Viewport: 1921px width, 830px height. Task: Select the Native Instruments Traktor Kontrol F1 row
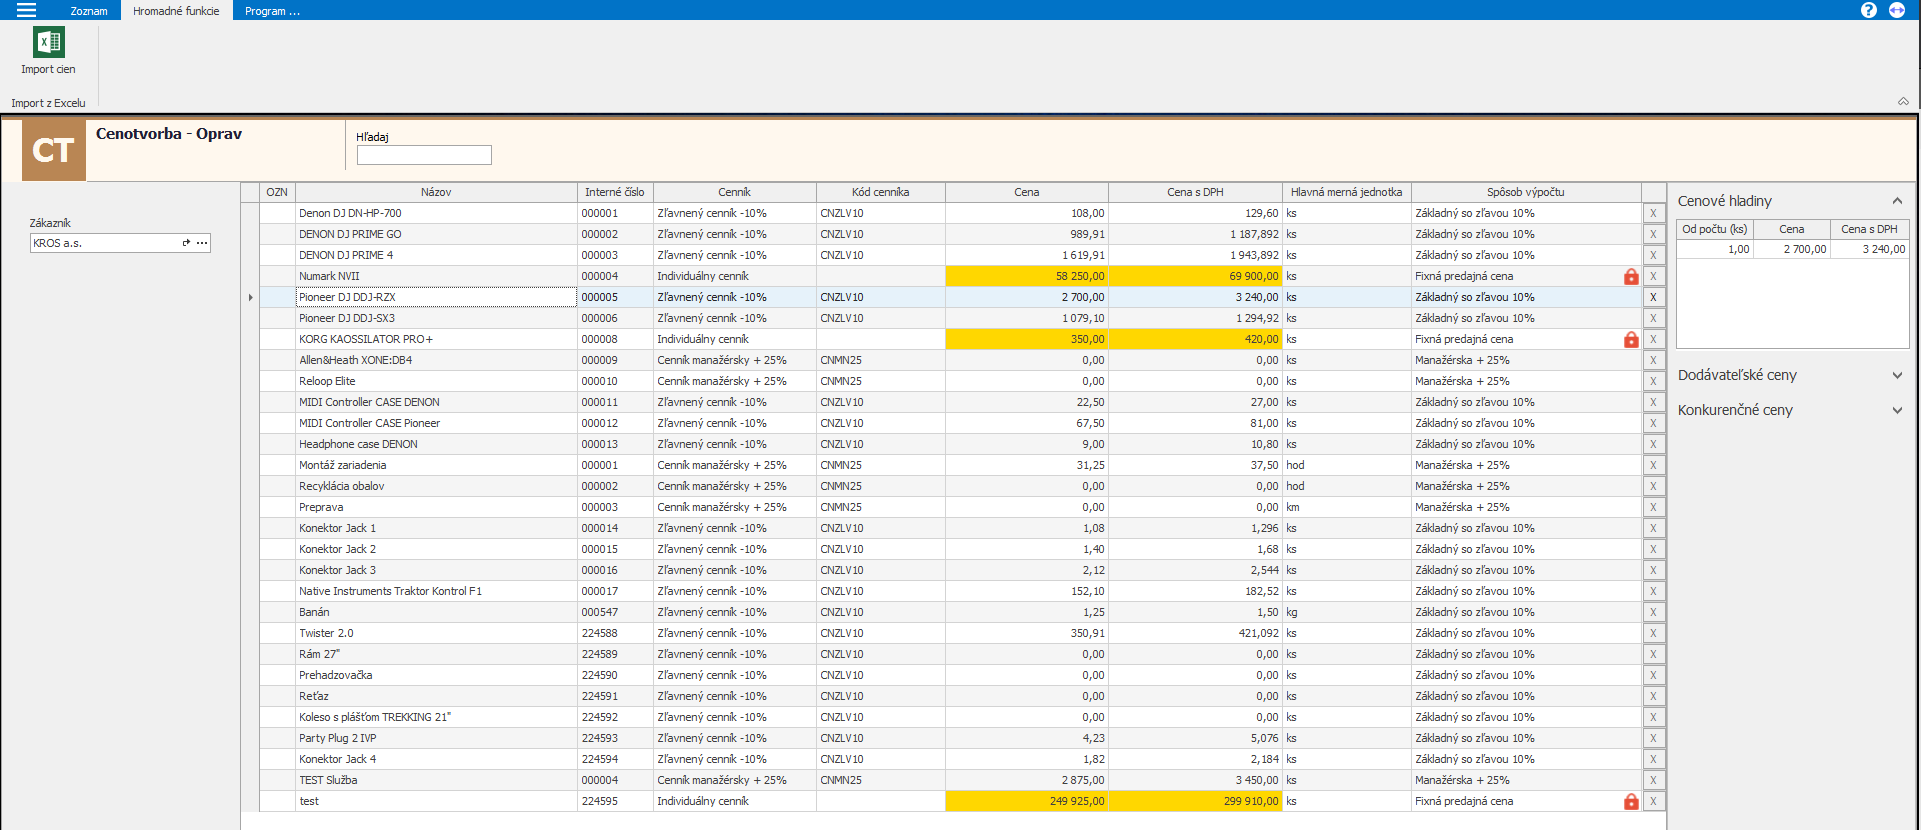click(x=436, y=591)
